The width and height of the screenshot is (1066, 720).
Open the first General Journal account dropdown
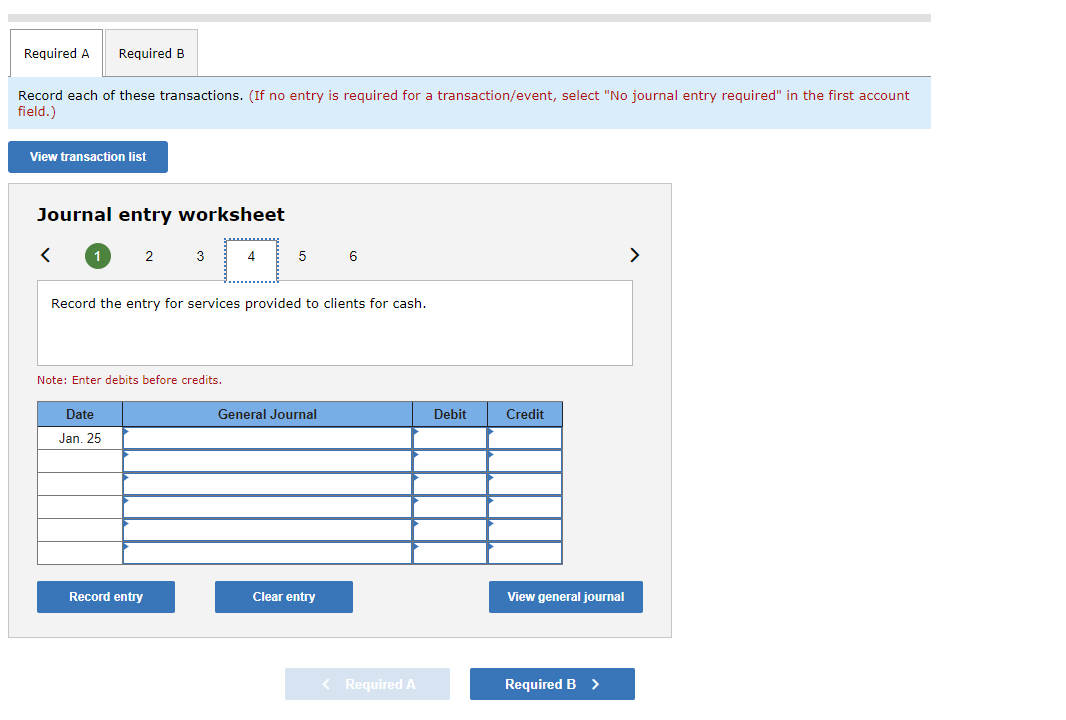pos(267,437)
